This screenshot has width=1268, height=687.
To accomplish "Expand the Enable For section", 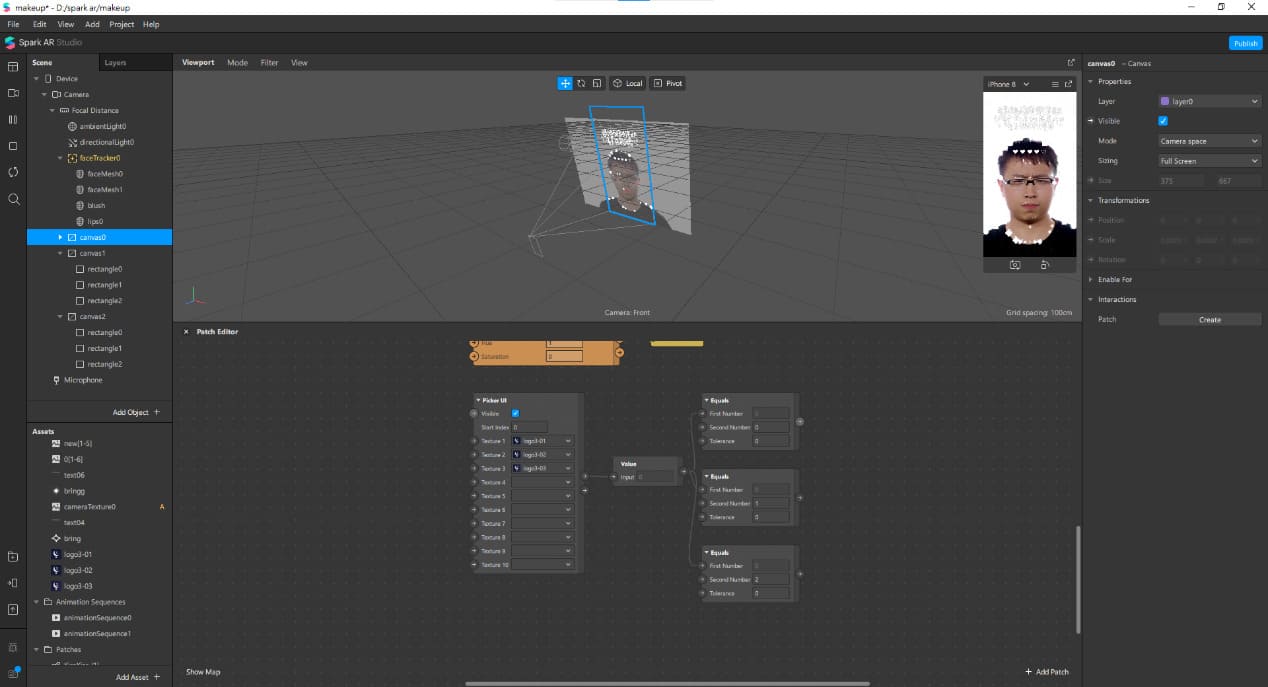I will [x=1115, y=279].
